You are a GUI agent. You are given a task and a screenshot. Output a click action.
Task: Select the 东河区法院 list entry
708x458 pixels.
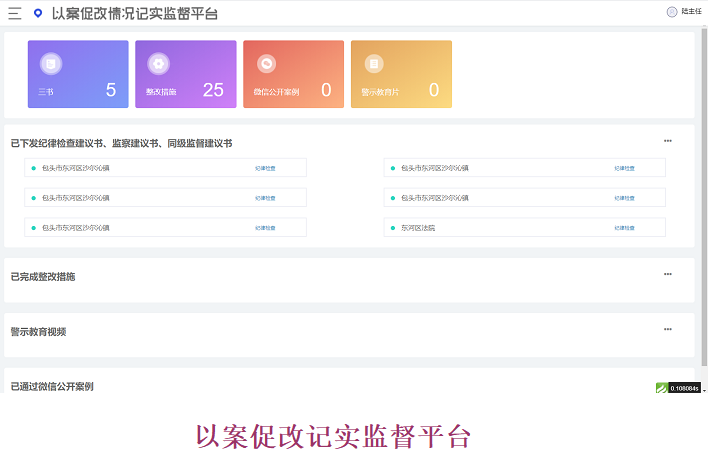tap(418, 228)
